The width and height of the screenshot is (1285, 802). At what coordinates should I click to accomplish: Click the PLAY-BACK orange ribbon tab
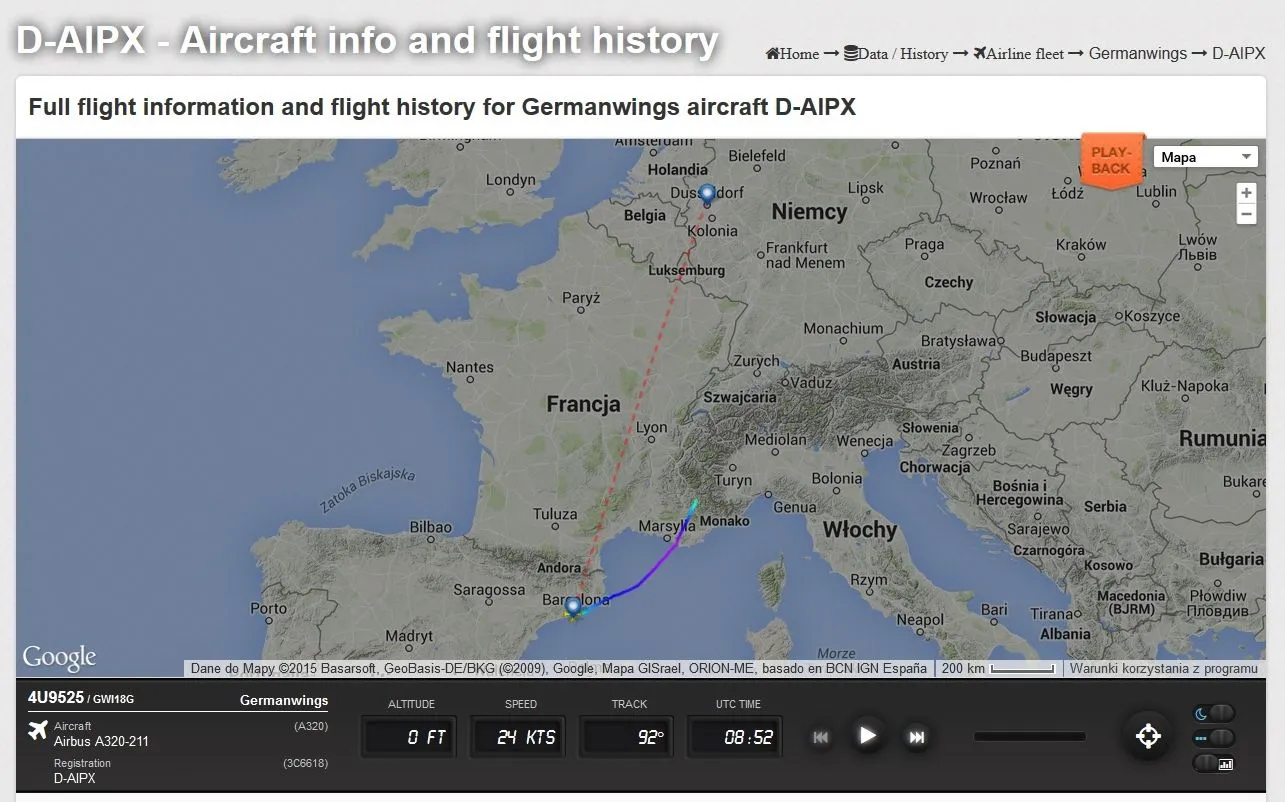tap(1111, 160)
